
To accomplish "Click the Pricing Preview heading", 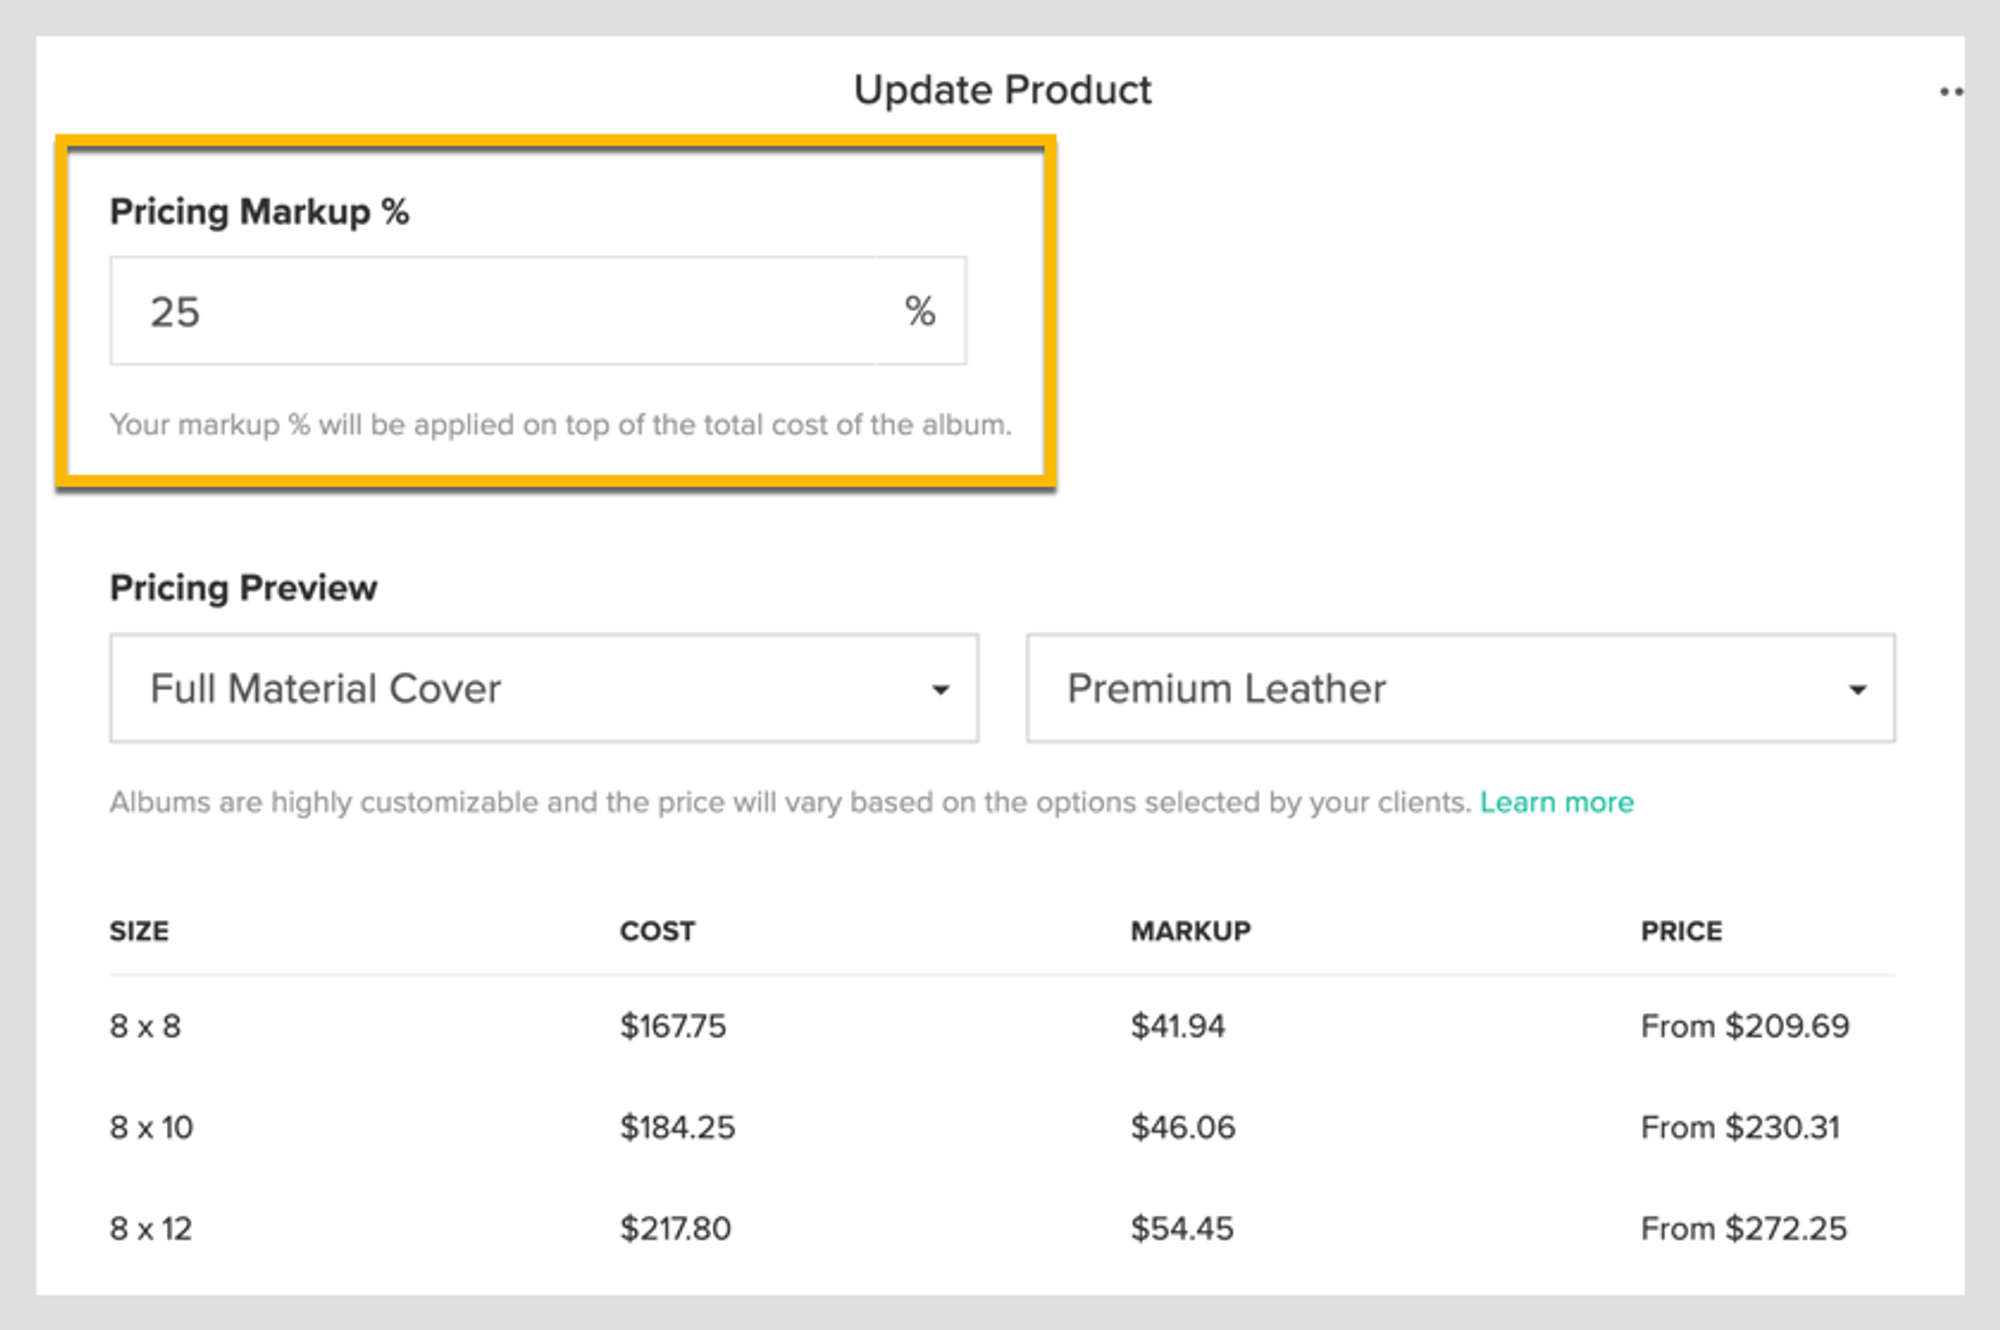I will click(244, 588).
